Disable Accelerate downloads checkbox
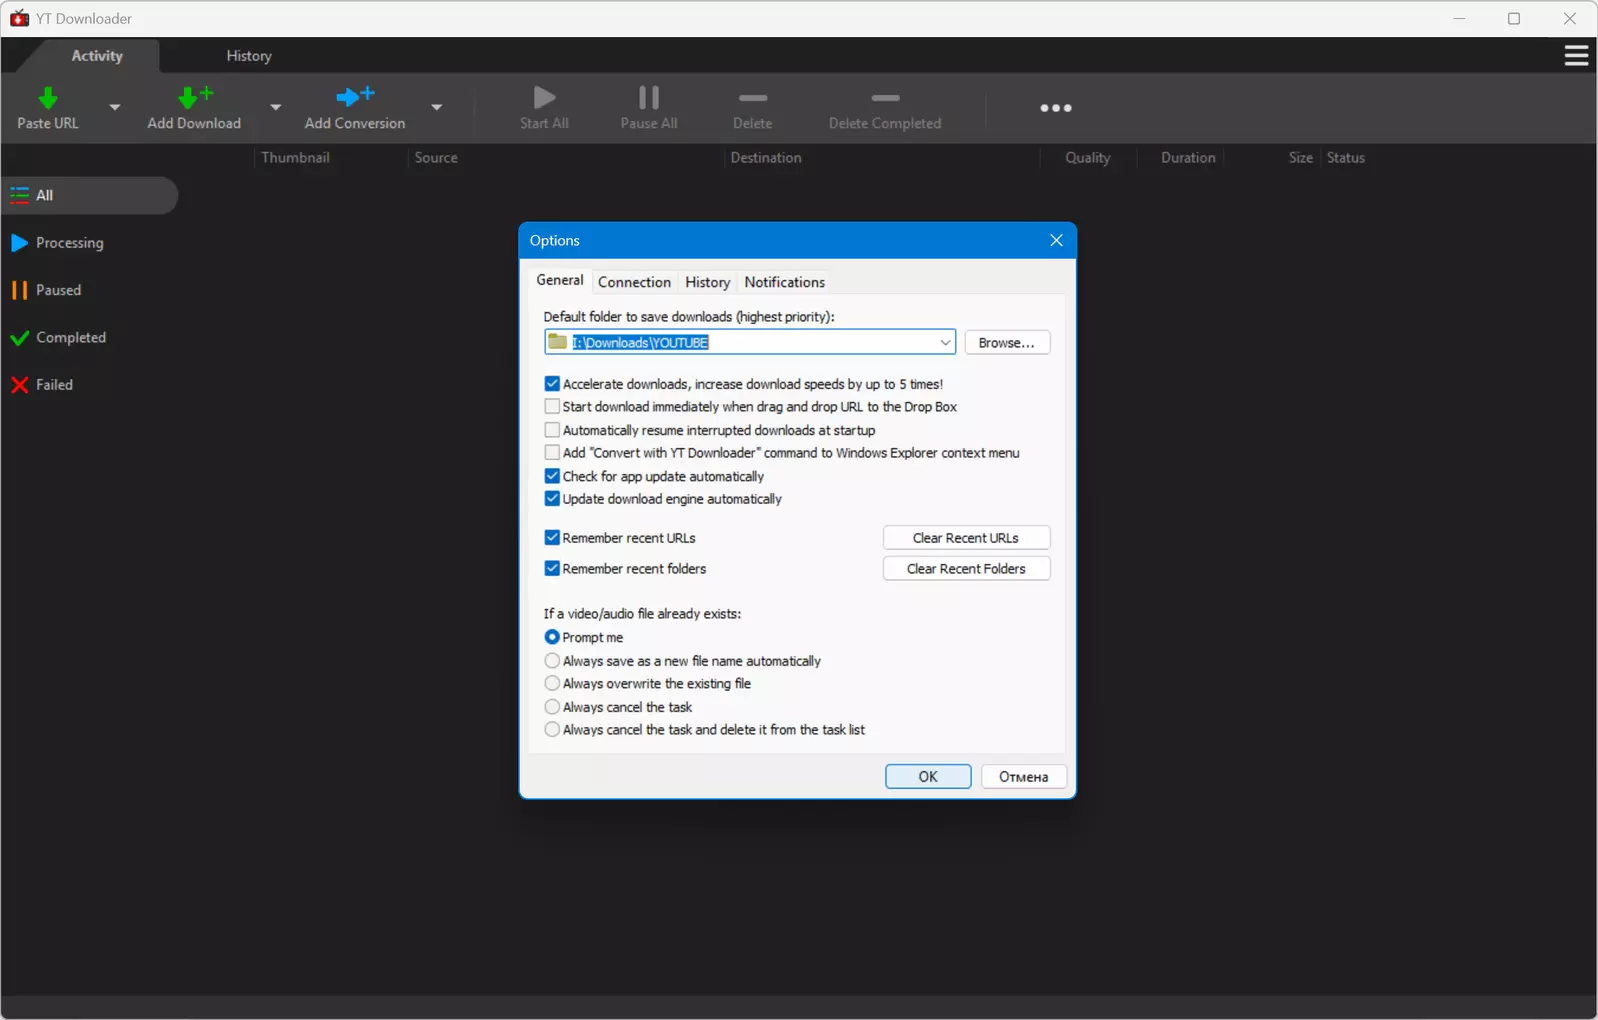 point(552,384)
